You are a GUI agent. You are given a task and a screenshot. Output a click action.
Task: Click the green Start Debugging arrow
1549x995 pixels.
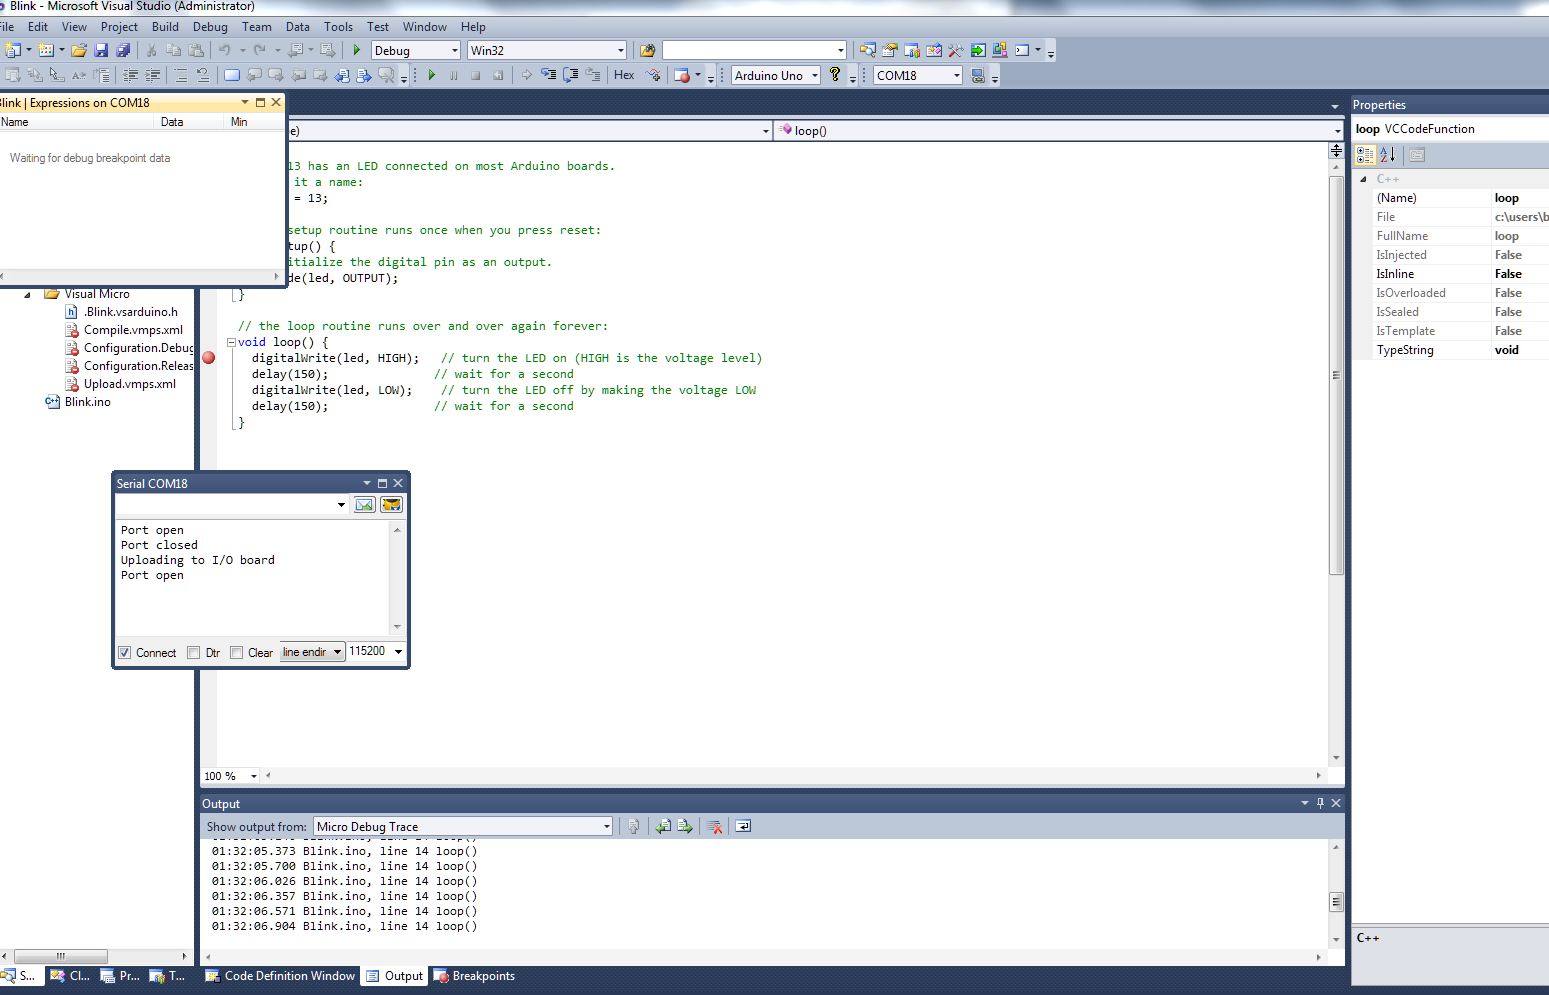coord(357,50)
